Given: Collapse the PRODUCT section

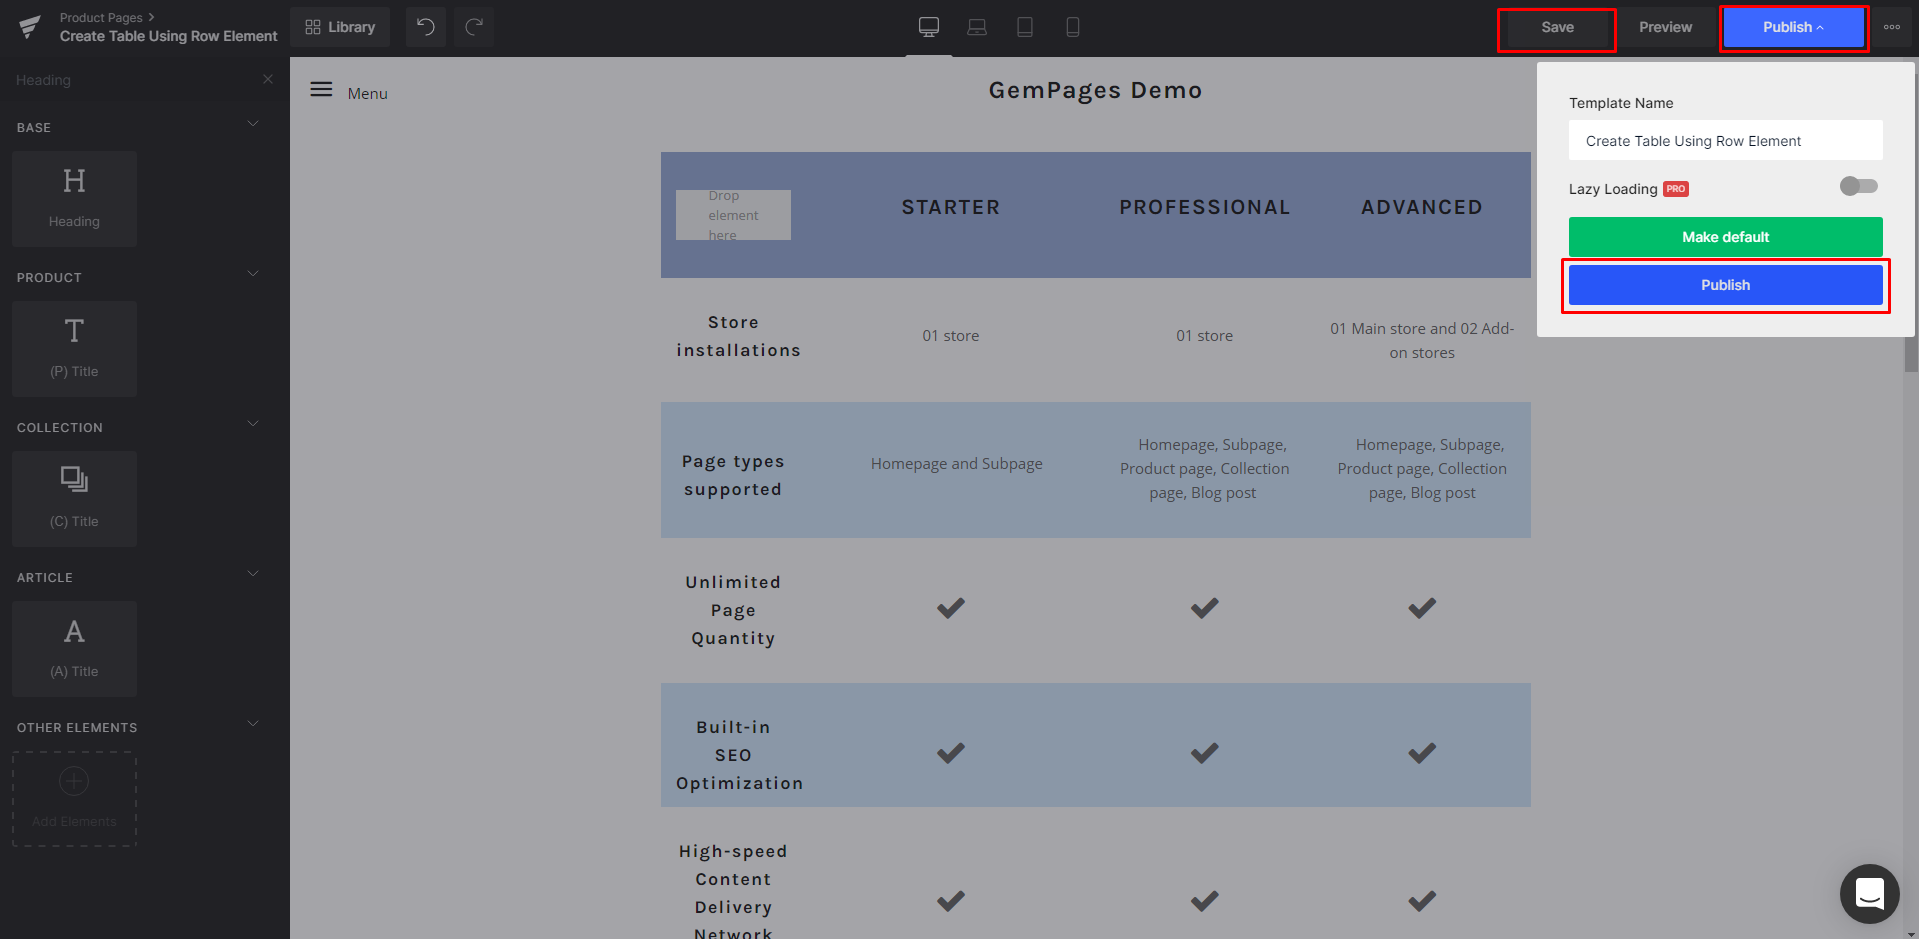Looking at the screenshot, I should pyautogui.click(x=253, y=274).
